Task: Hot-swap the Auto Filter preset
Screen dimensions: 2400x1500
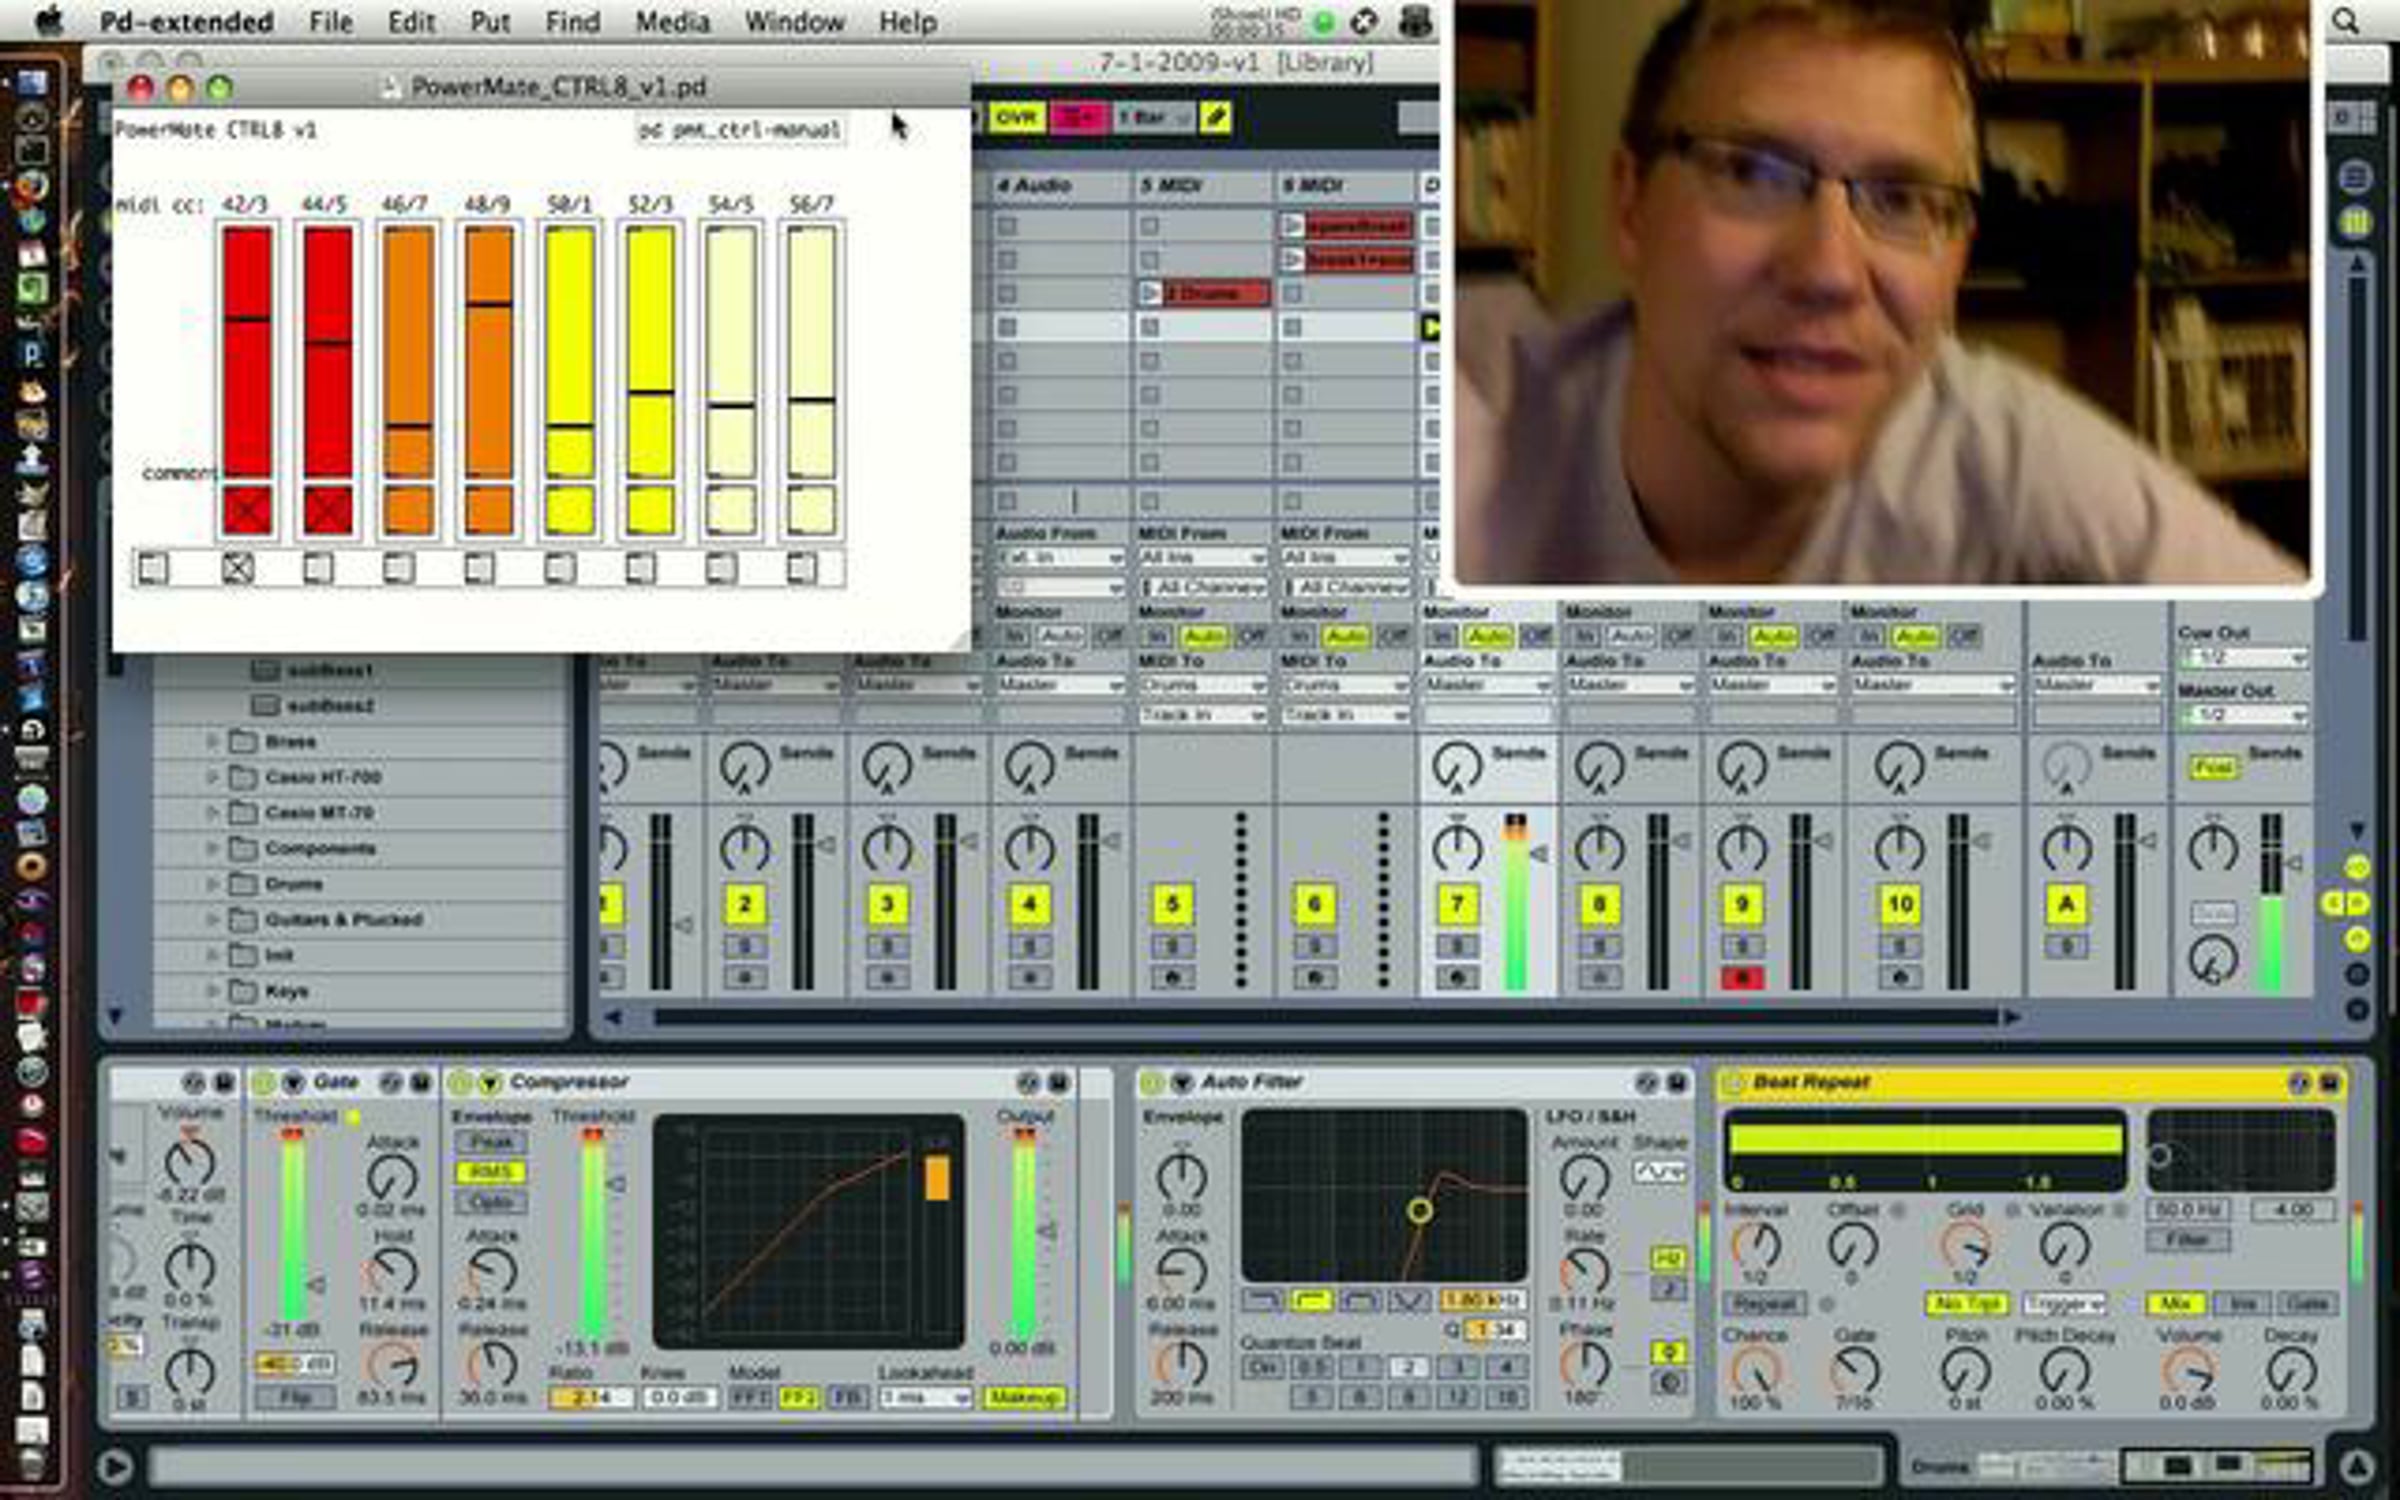Action: point(1647,1082)
